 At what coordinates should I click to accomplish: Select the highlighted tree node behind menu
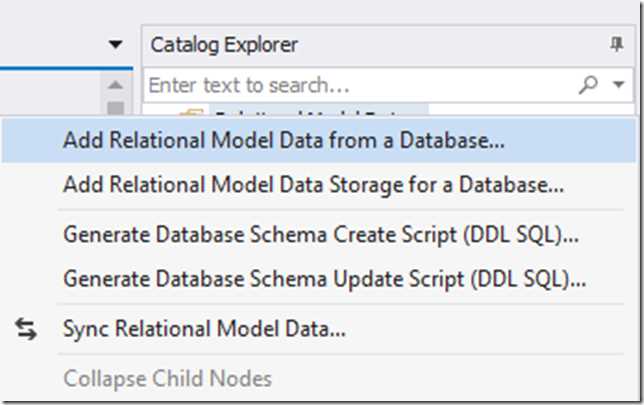tap(319, 112)
